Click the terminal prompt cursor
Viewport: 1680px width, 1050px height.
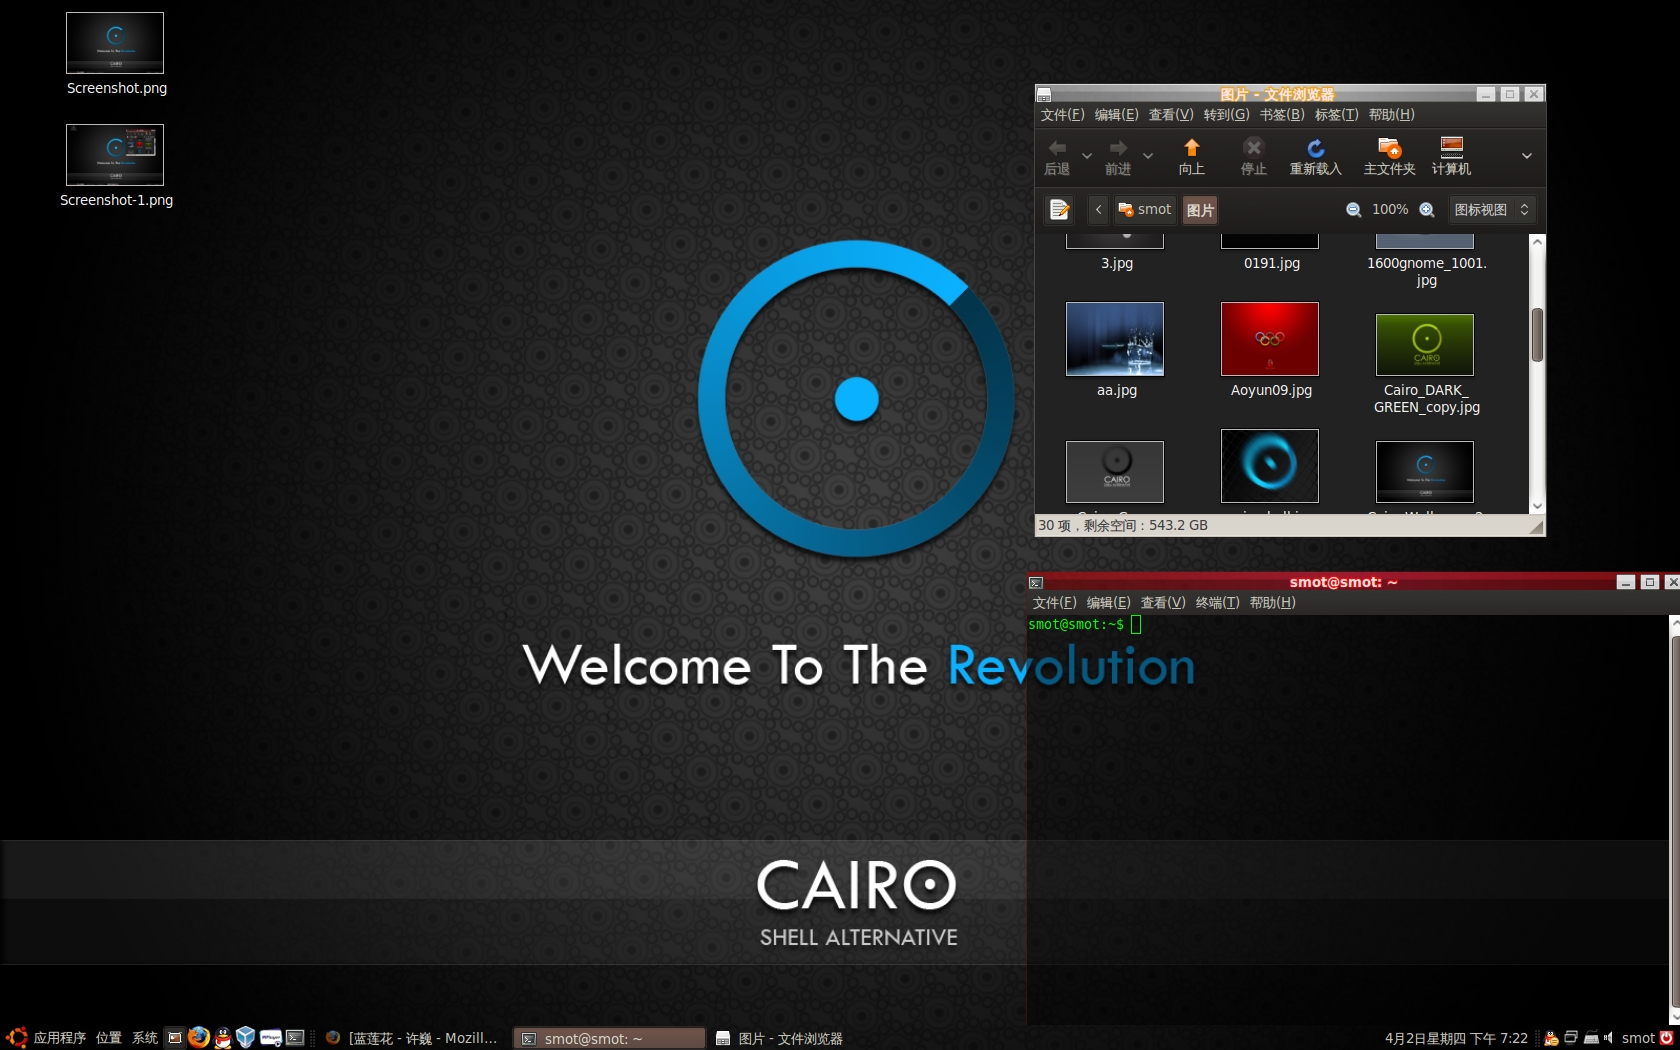1136,625
